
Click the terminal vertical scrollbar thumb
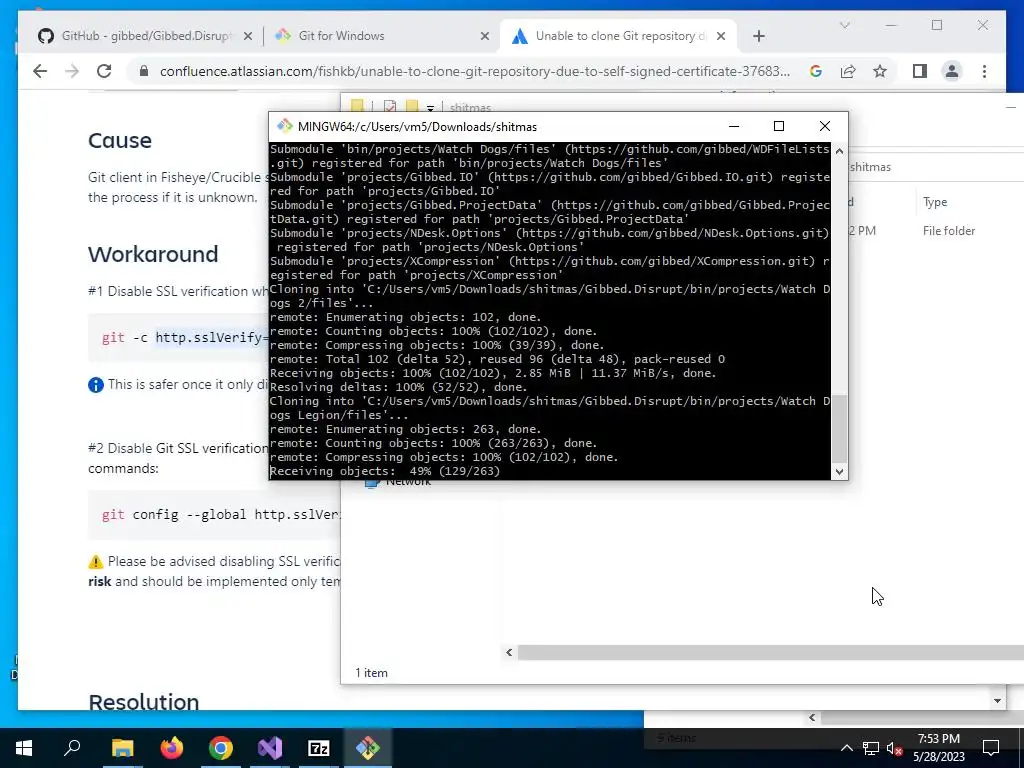coord(839,427)
